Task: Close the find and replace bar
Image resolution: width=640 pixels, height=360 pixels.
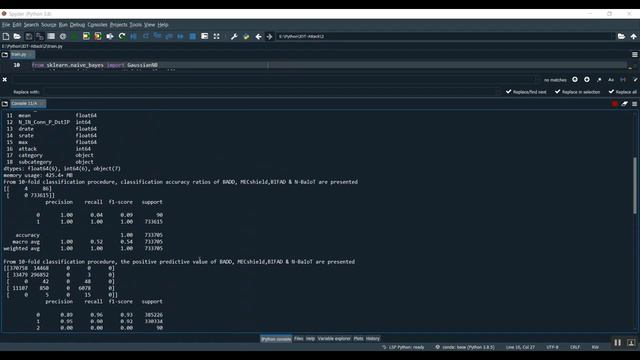Action: click(5, 80)
